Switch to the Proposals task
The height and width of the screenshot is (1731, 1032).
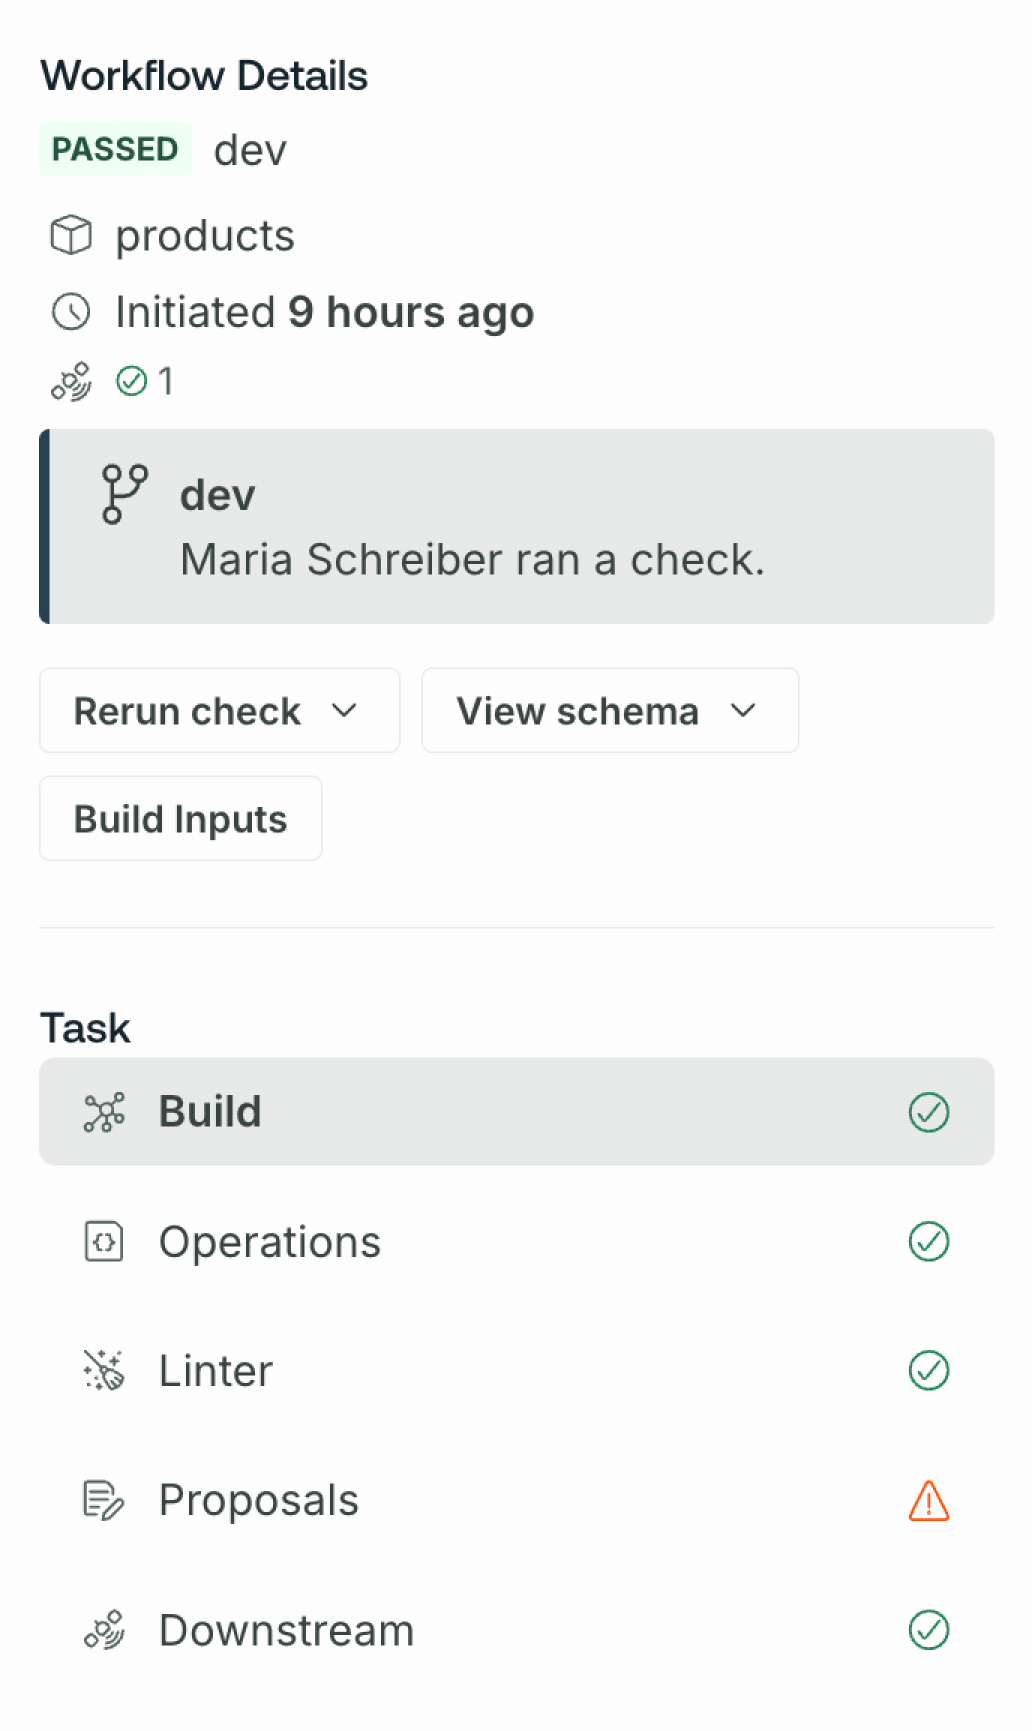[517, 1500]
